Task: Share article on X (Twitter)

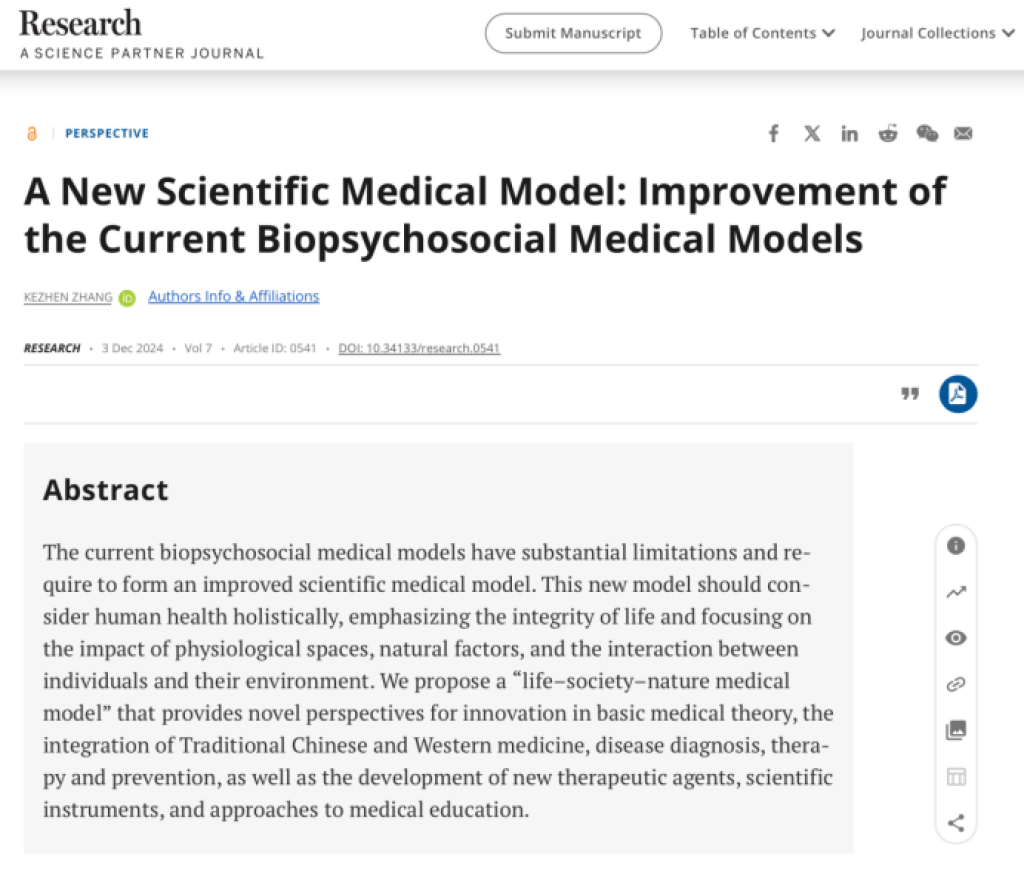Action: pyautogui.click(x=812, y=134)
